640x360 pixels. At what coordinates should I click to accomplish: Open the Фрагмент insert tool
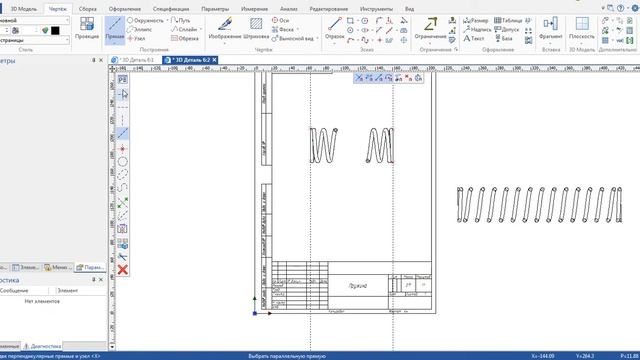pos(551,28)
